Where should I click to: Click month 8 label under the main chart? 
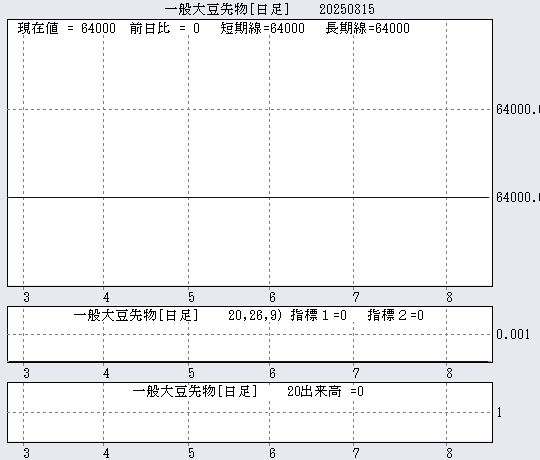click(x=449, y=297)
